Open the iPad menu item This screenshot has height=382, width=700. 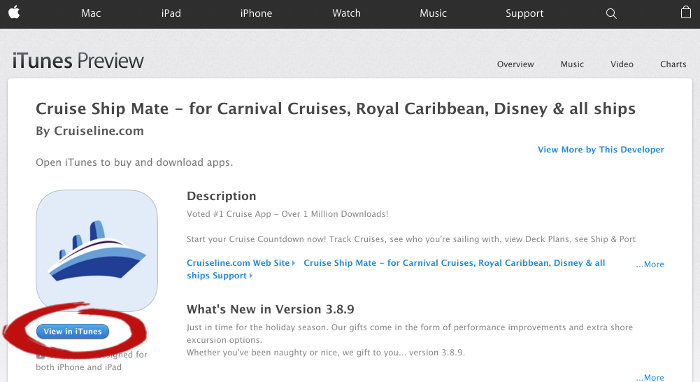coord(171,13)
